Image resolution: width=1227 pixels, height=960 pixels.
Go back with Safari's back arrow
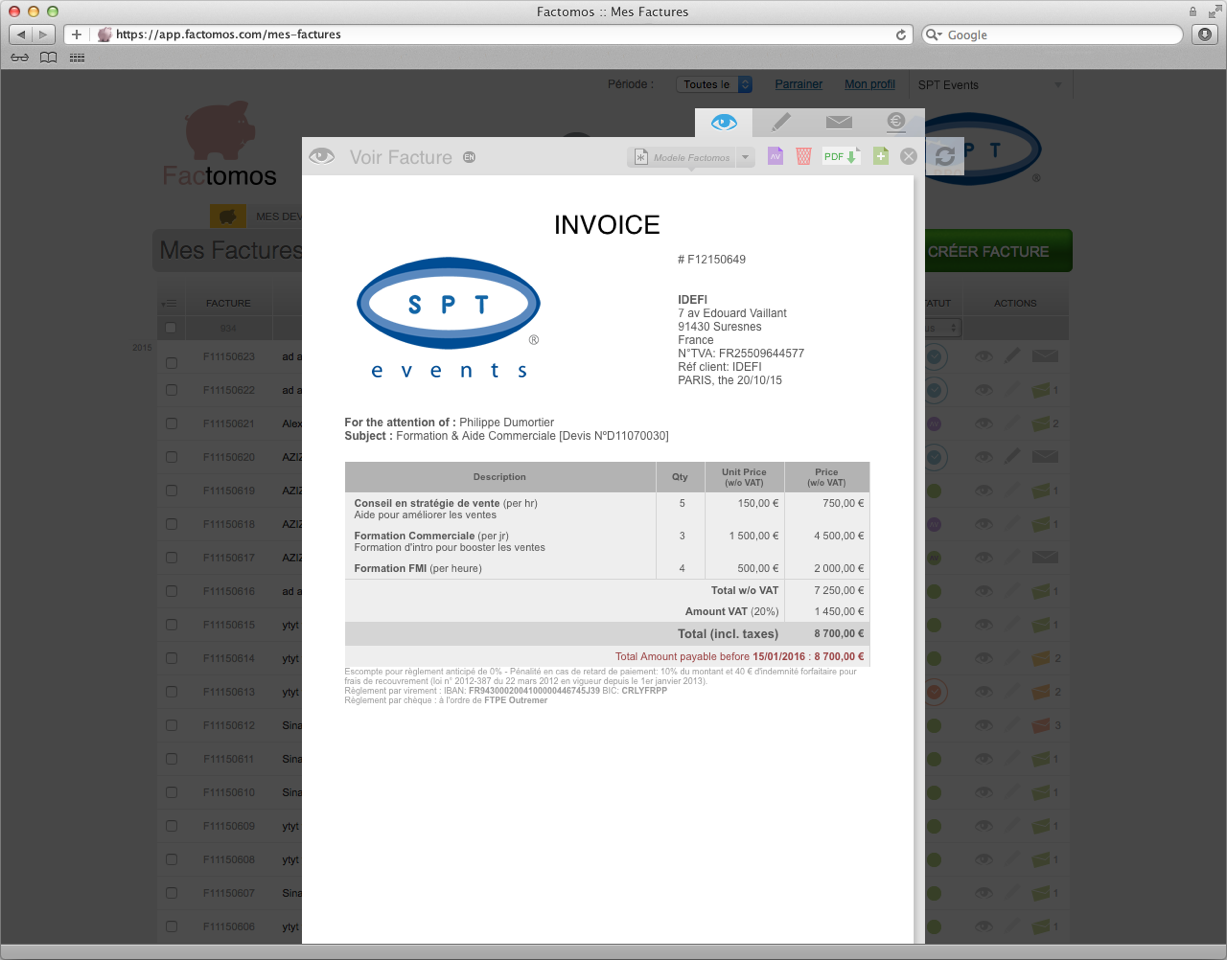[21, 34]
